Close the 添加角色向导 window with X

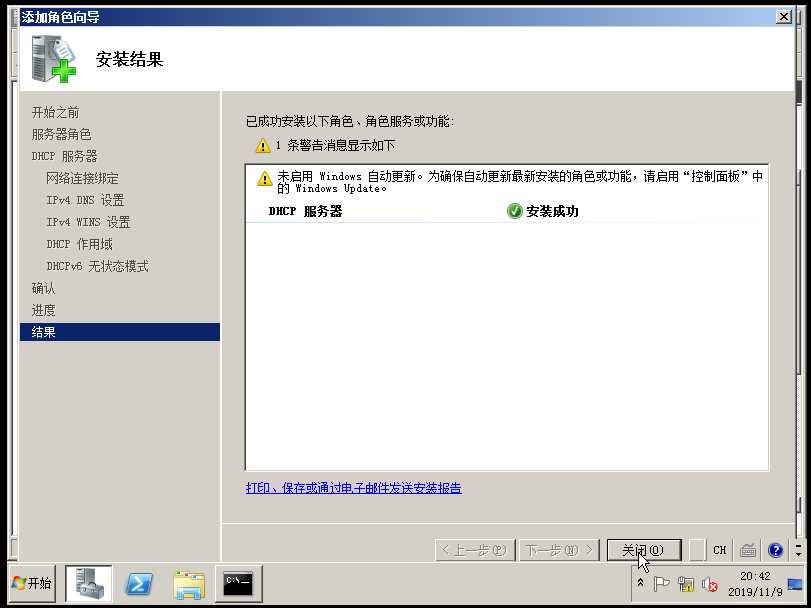coord(784,17)
